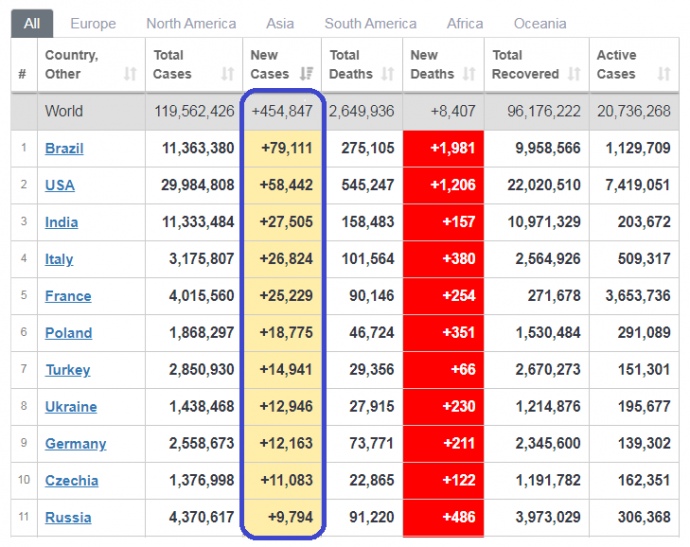Screen dimensions: 690x547
Task: Open the North America tab
Action: click(x=191, y=23)
